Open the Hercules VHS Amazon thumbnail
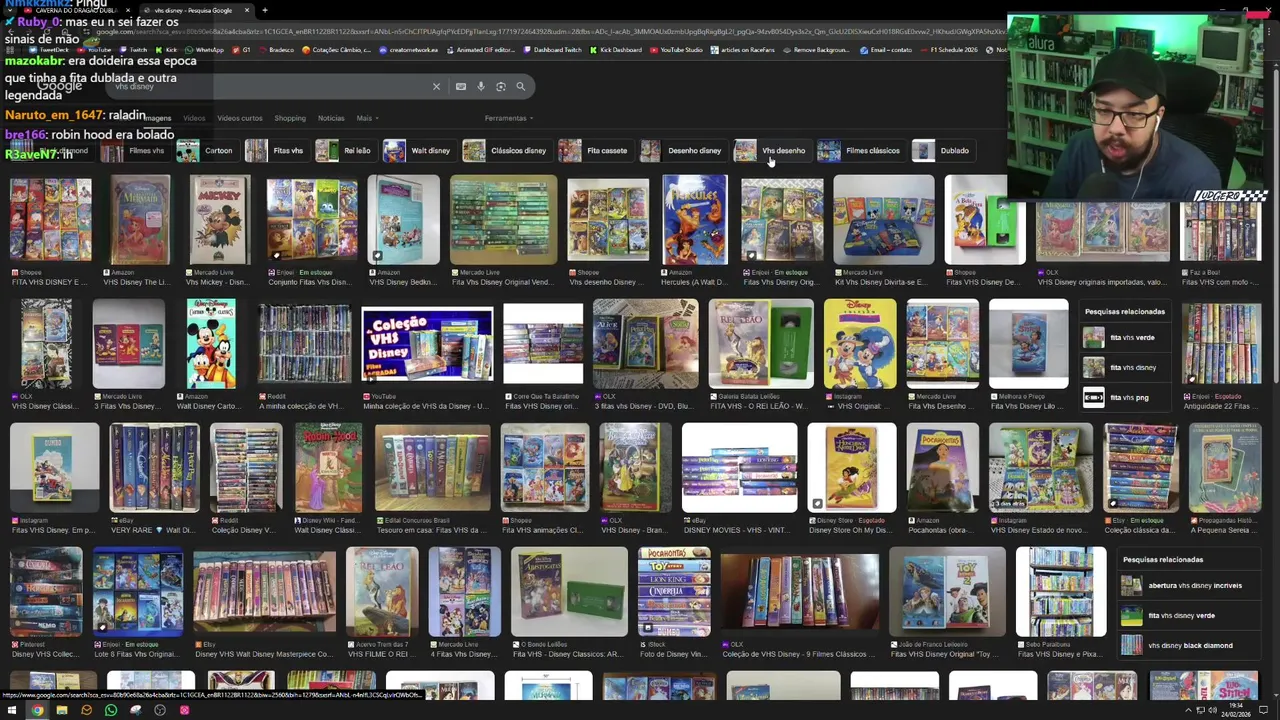Image resolution: width=1280 pixels, height=720 pixels. 695,220
